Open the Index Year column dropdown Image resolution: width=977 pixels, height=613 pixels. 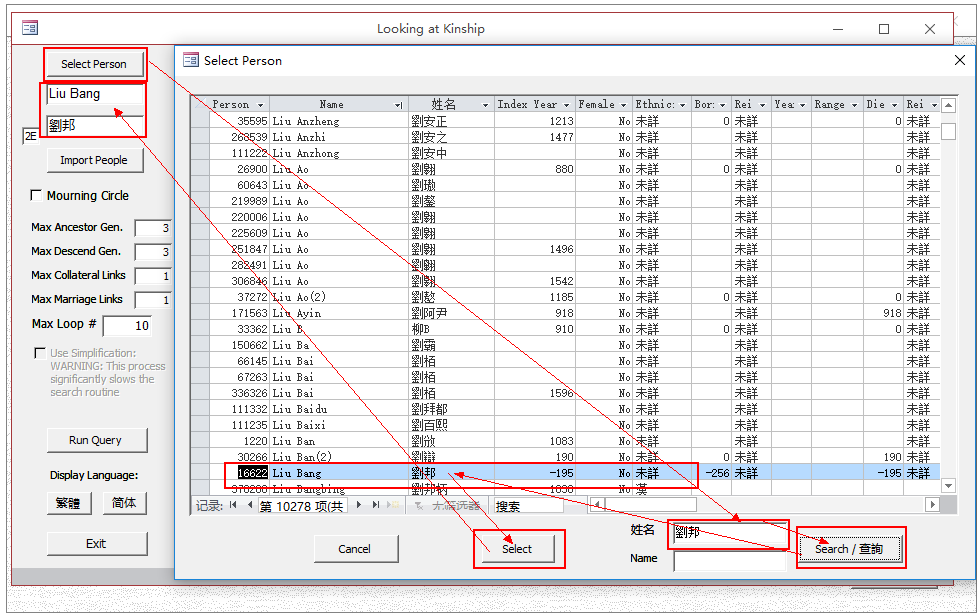pos(568,104)
